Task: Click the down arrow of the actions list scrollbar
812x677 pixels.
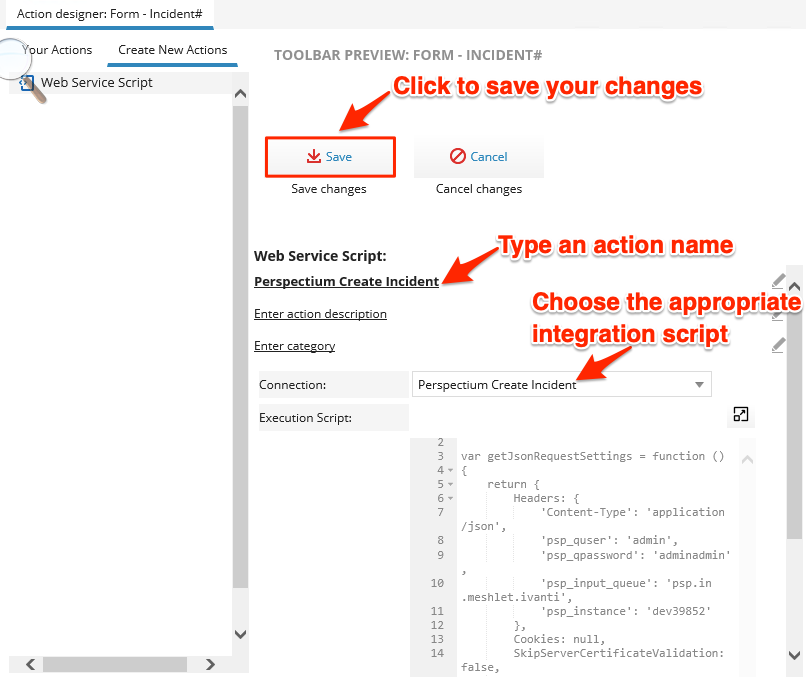Action: pos(240,634)
